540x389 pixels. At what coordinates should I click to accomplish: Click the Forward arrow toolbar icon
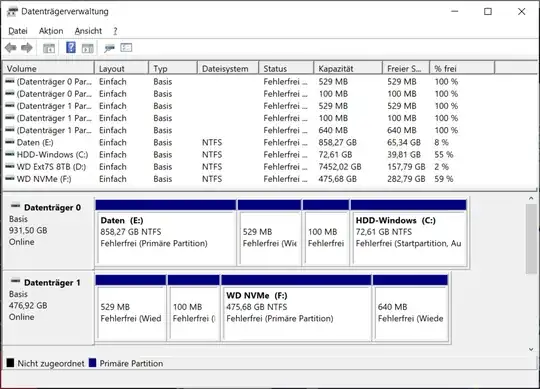[27, 48]
